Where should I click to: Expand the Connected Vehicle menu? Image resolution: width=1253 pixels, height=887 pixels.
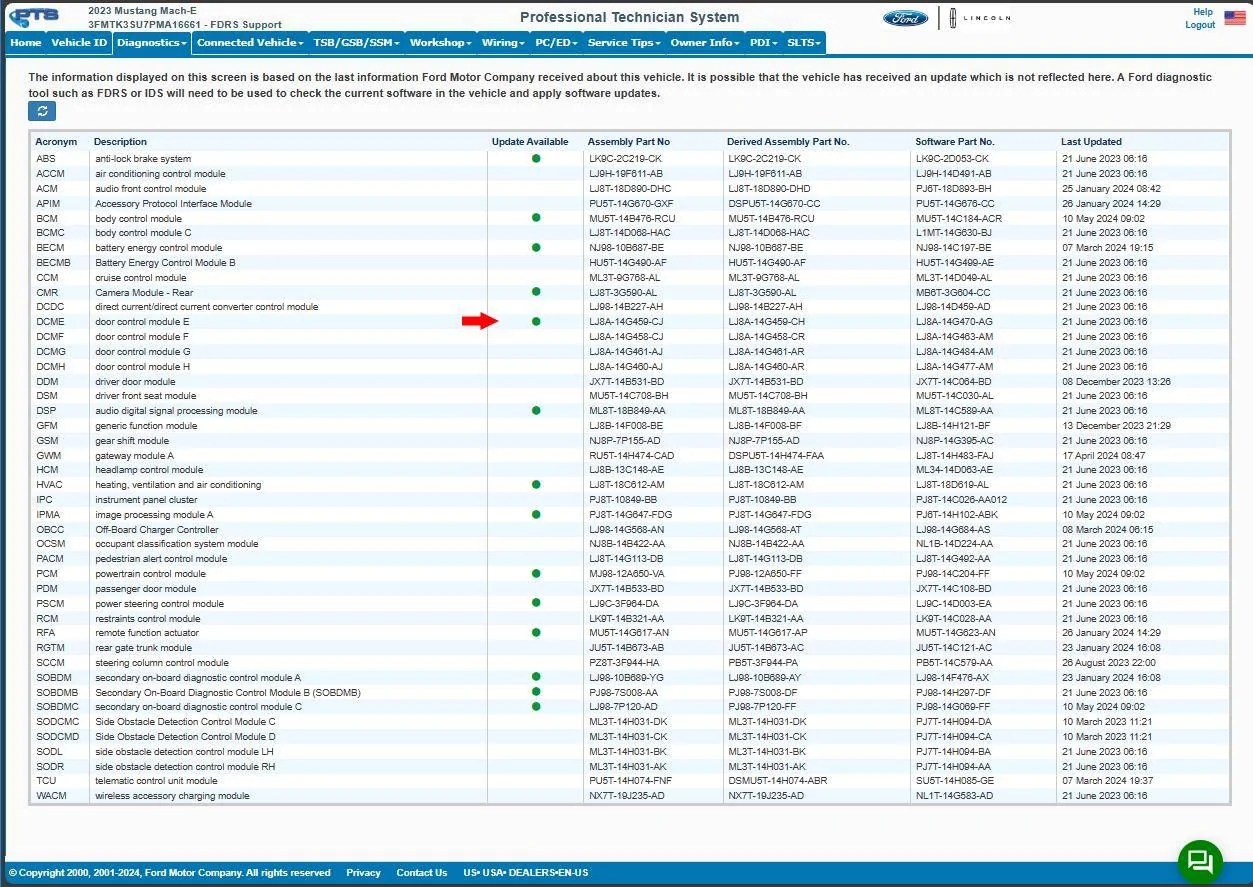click(250, 43)
